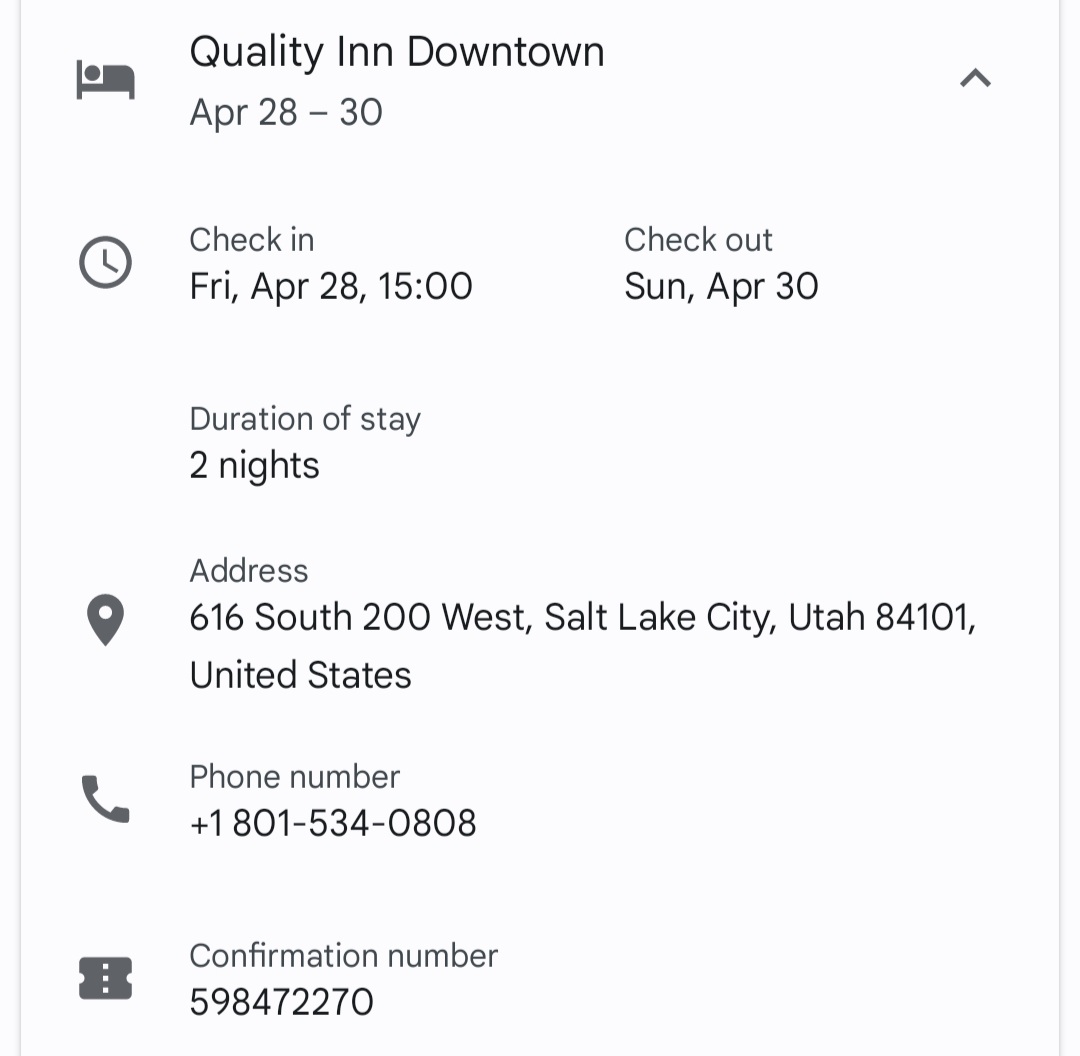This screenshot has width=1080, height=1056.
Task: Click the hotel bed icon
Action: [x=105, y=80]
